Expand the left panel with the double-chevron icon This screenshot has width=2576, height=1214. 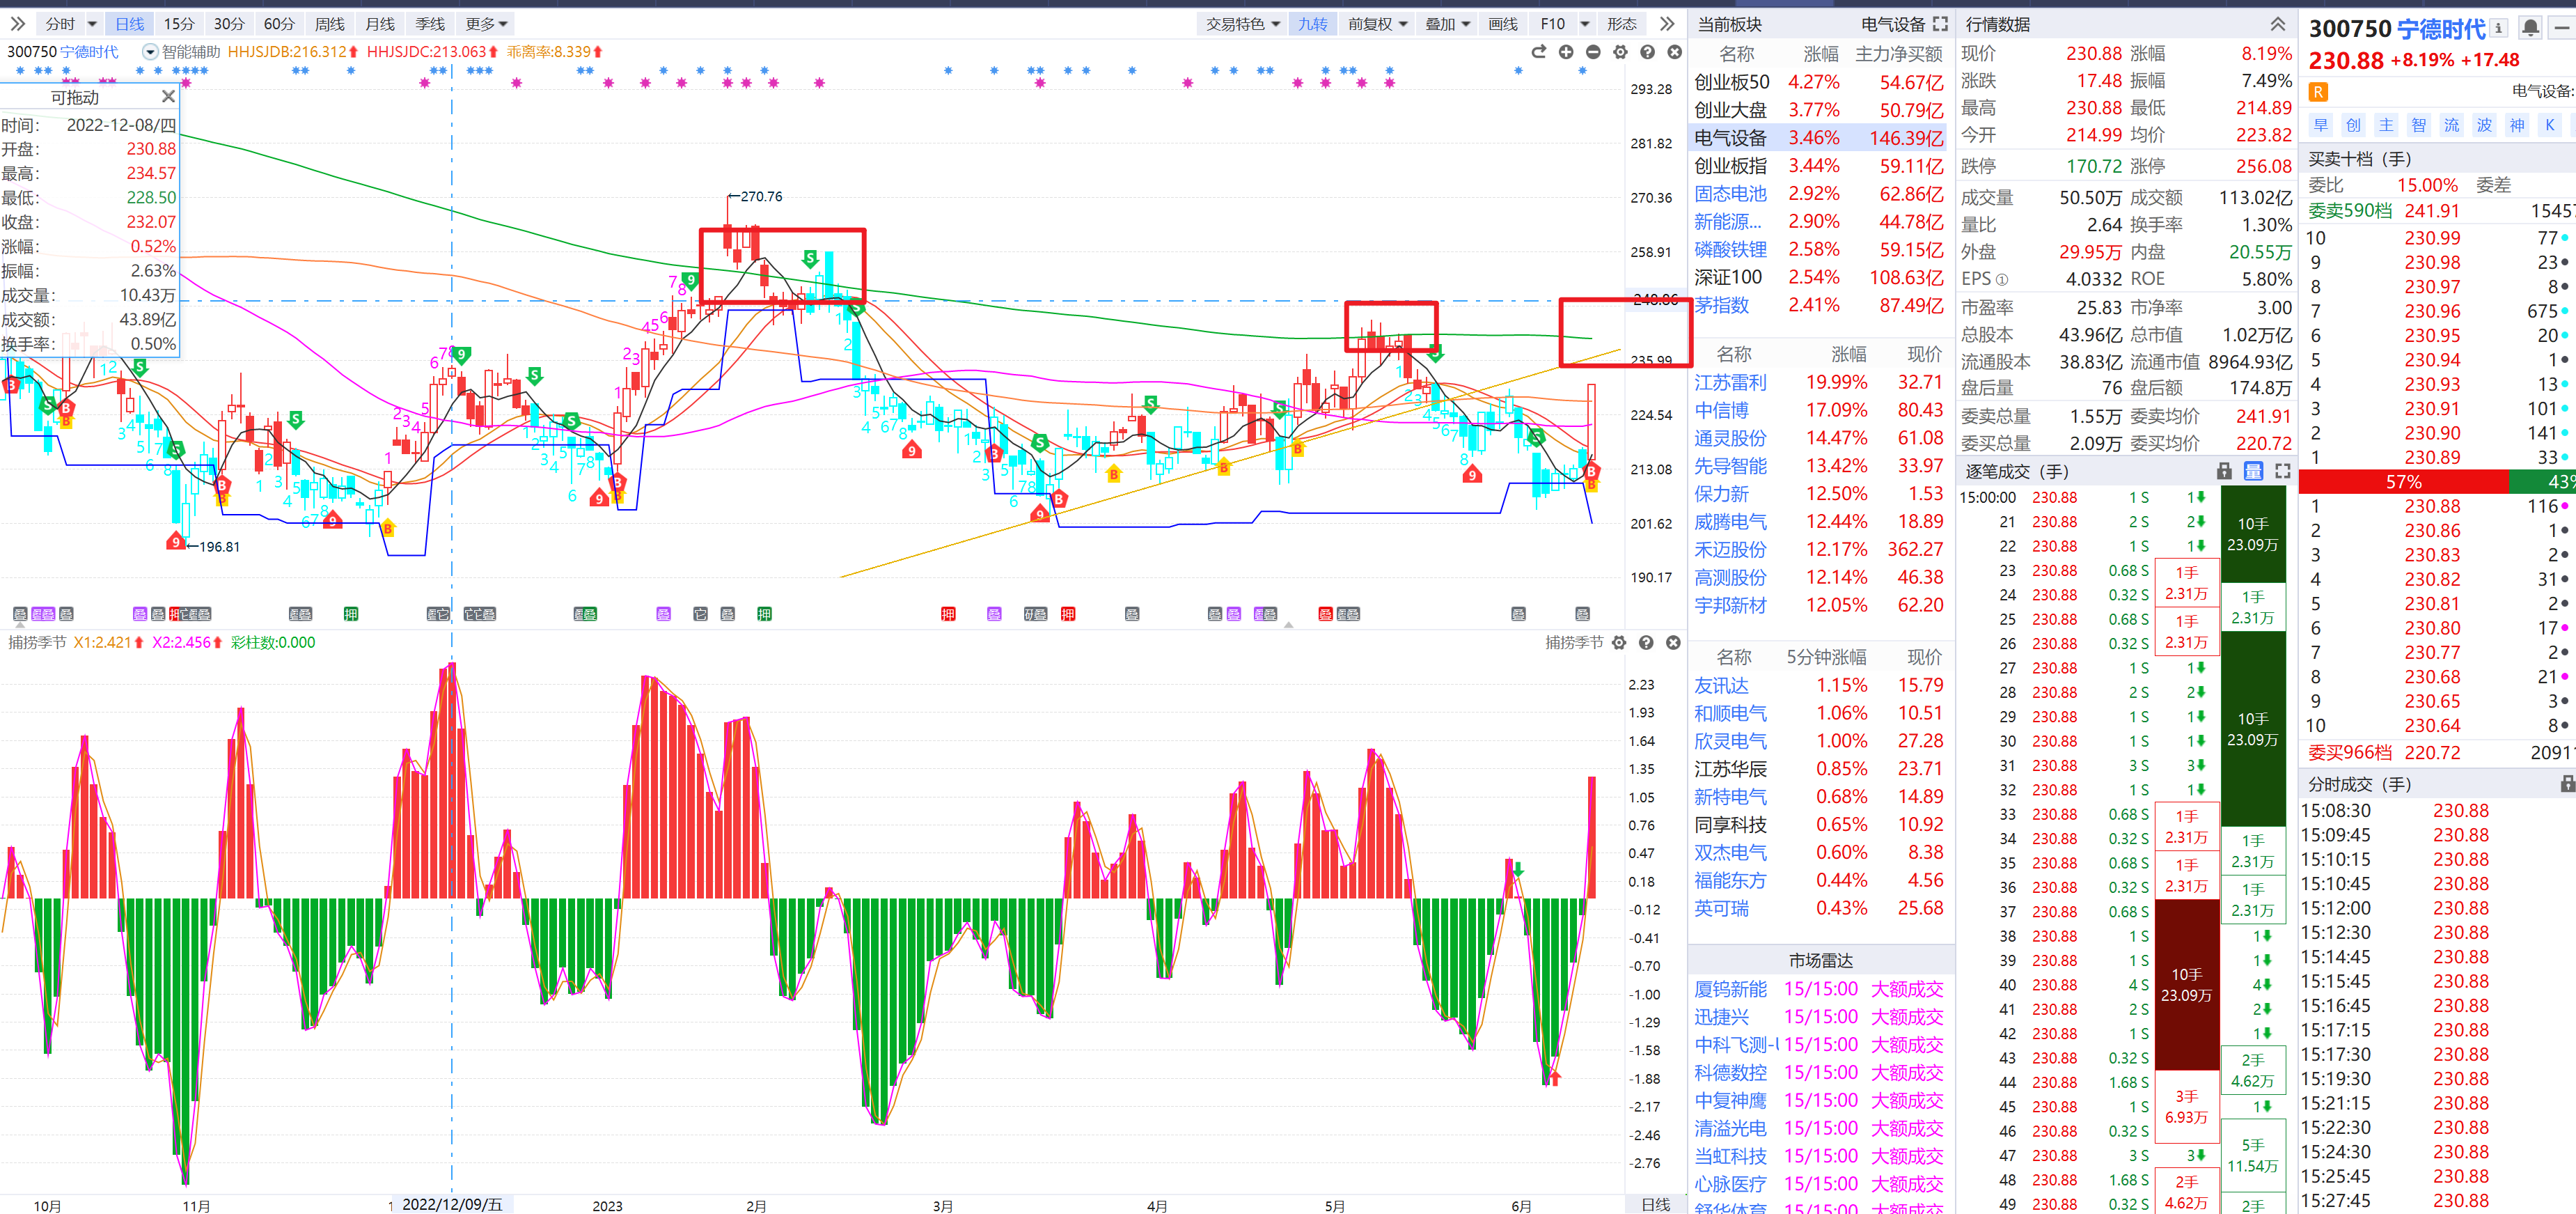pos(18,23)
